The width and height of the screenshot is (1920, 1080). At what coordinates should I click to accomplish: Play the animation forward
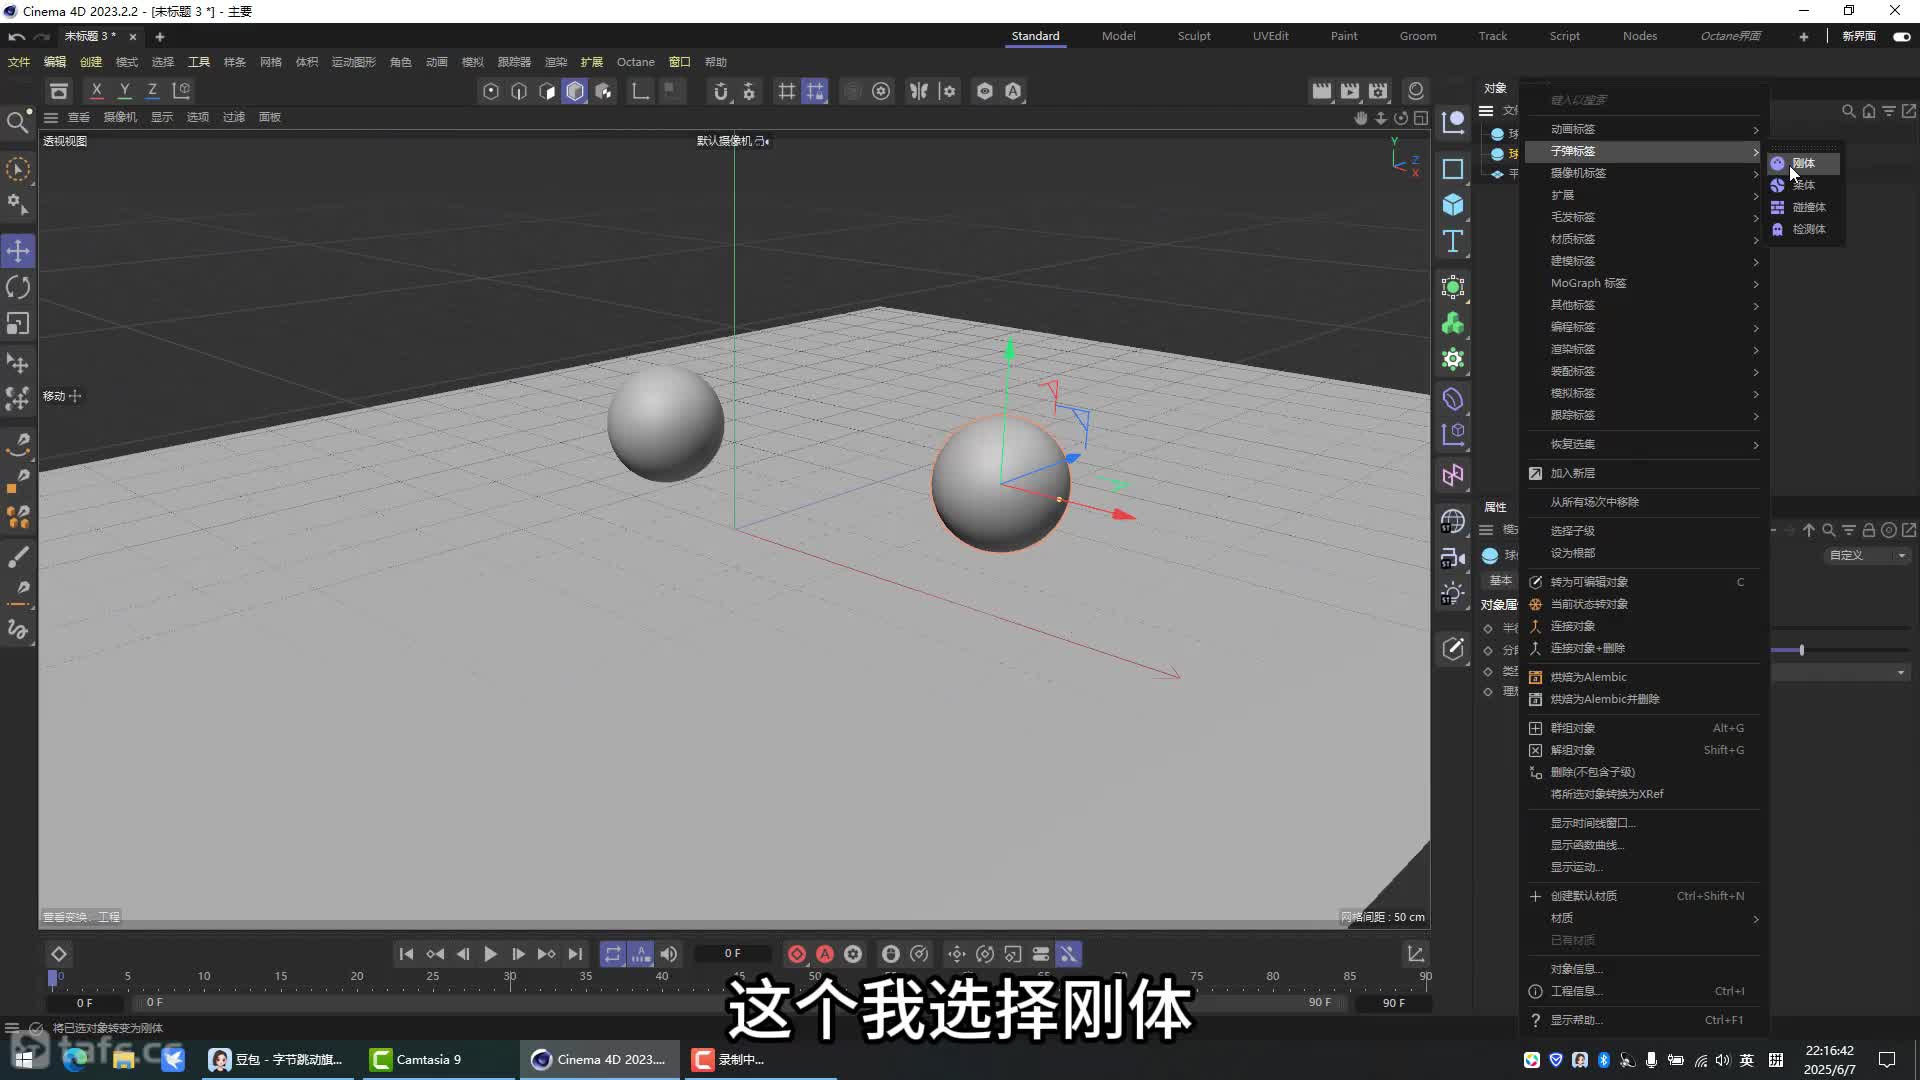[x=490, y=954]
